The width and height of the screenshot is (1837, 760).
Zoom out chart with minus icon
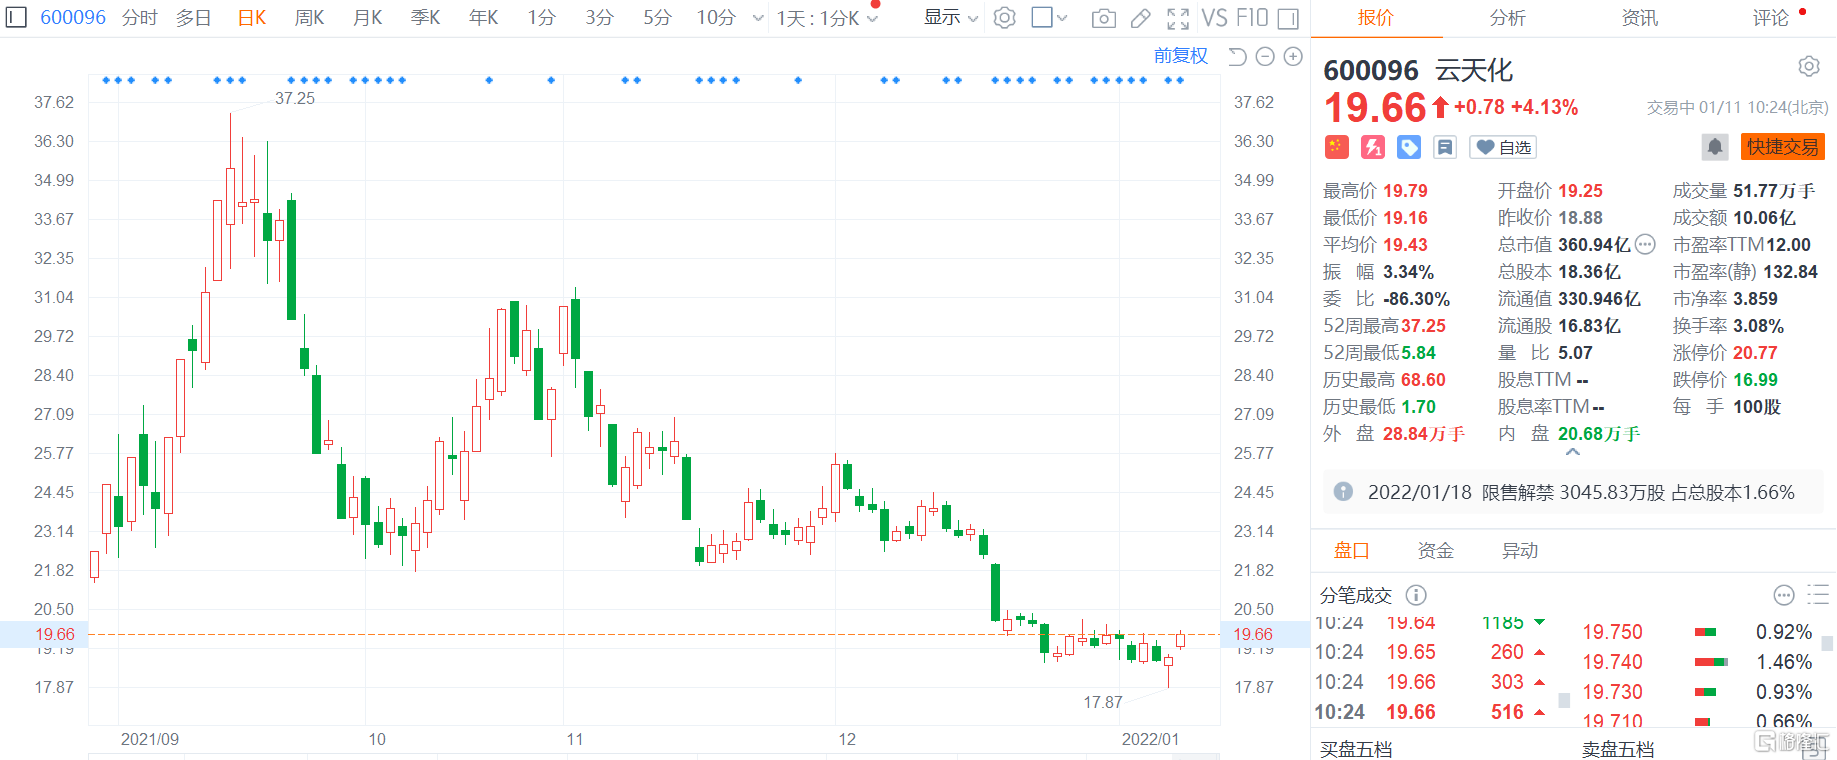(1265, 57)
